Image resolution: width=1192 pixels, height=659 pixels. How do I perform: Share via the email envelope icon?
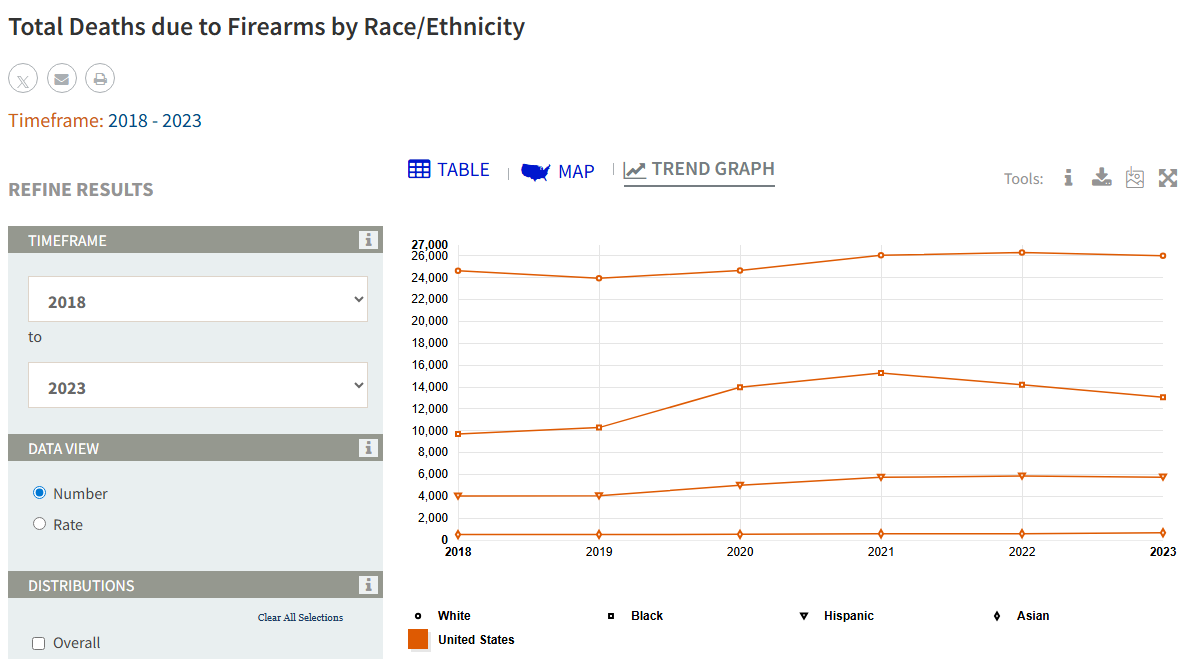[x=62, y=78]
